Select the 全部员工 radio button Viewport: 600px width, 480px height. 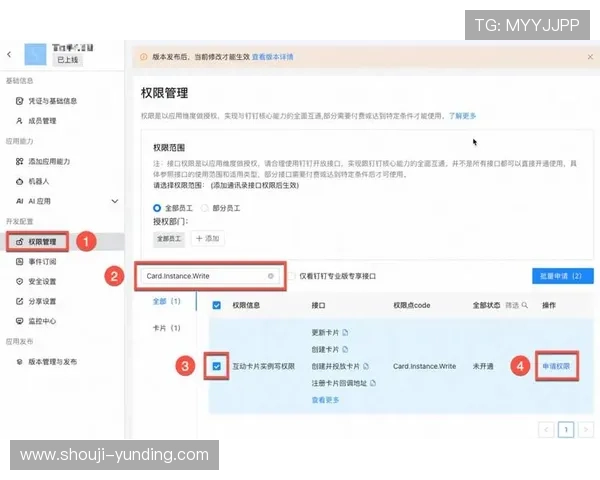click(157, 208)
